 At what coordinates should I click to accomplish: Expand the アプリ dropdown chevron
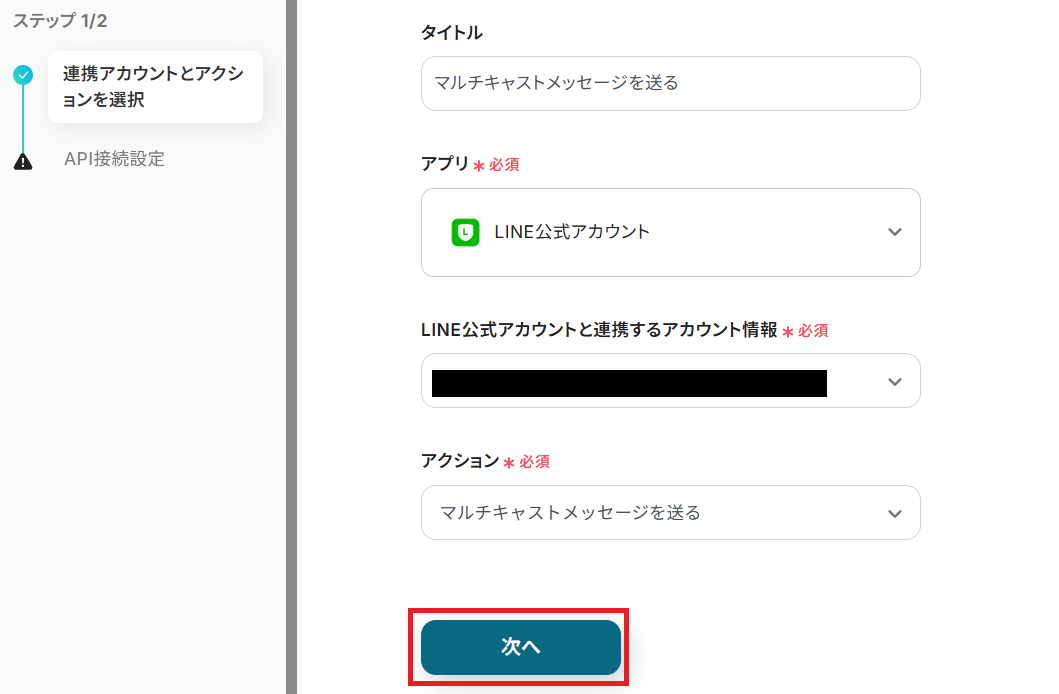tap(894, 232)
